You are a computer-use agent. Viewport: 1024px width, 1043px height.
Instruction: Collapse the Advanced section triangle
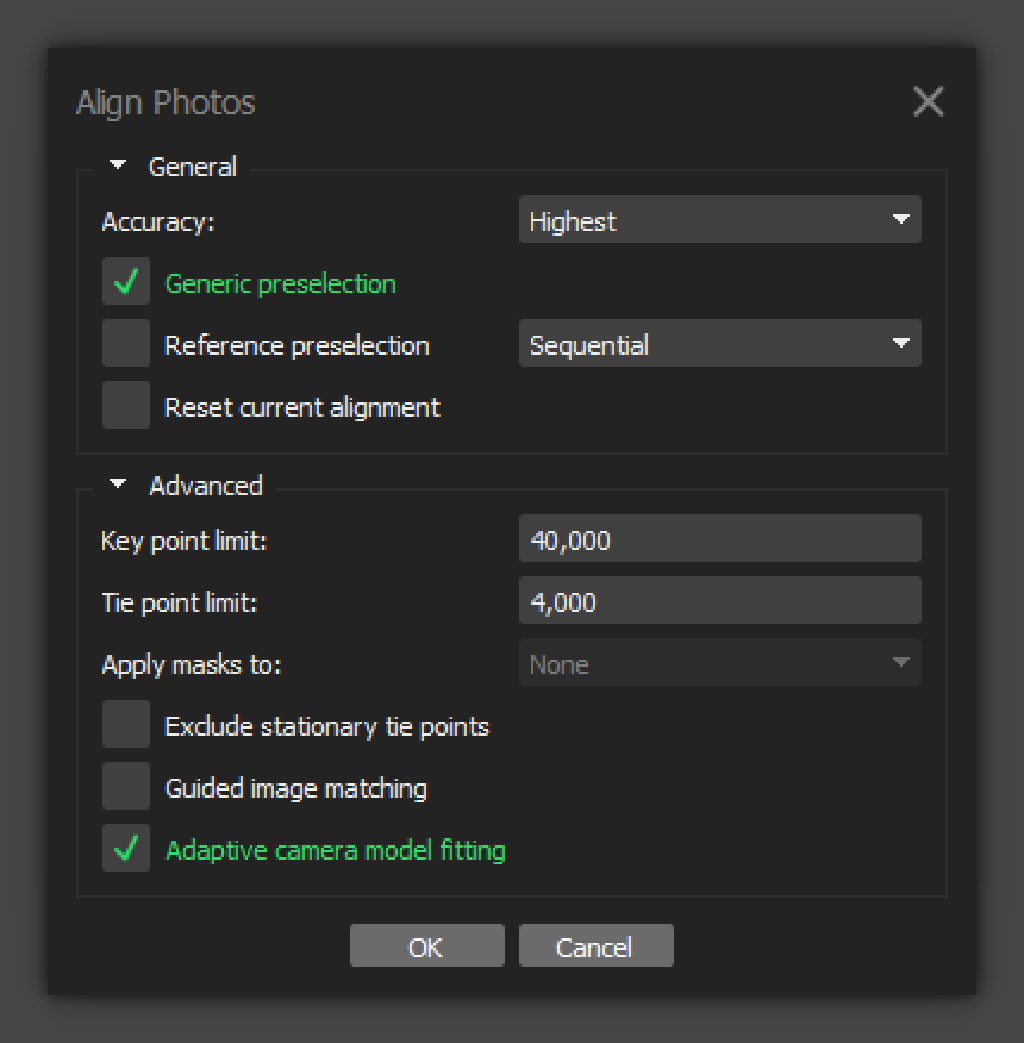[x=119, y=485]
